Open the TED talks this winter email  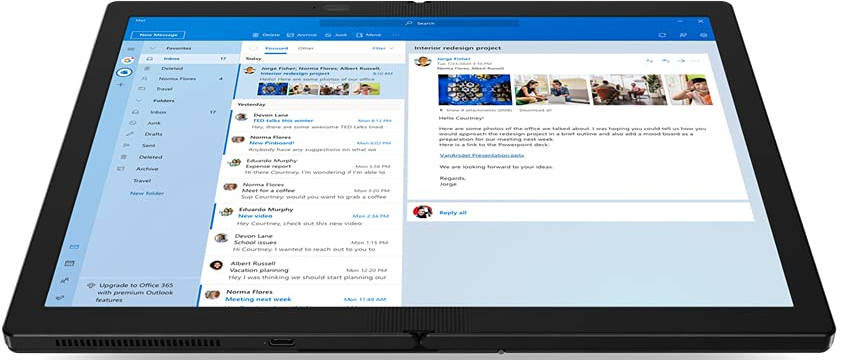pos(316,121)
